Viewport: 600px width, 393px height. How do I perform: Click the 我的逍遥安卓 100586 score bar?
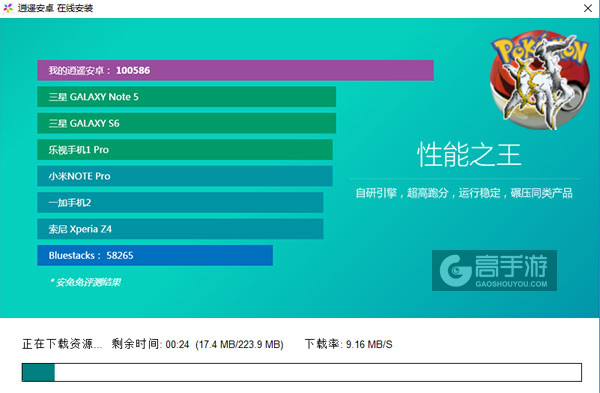pyautogui.click(x=235, y=70)
